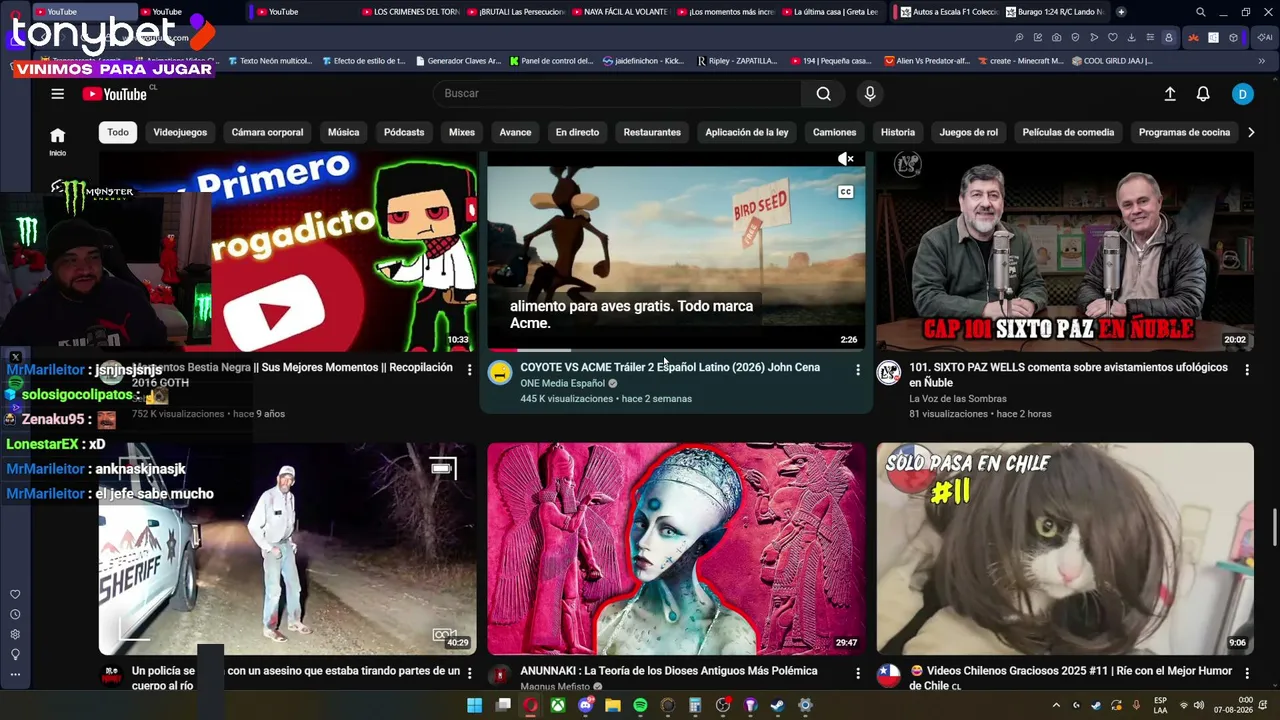Image resolution: width=1280 pixels, height=720 pixels.
Task: Filter by Cámara corporal chip
Action: [x=267, y=132]
